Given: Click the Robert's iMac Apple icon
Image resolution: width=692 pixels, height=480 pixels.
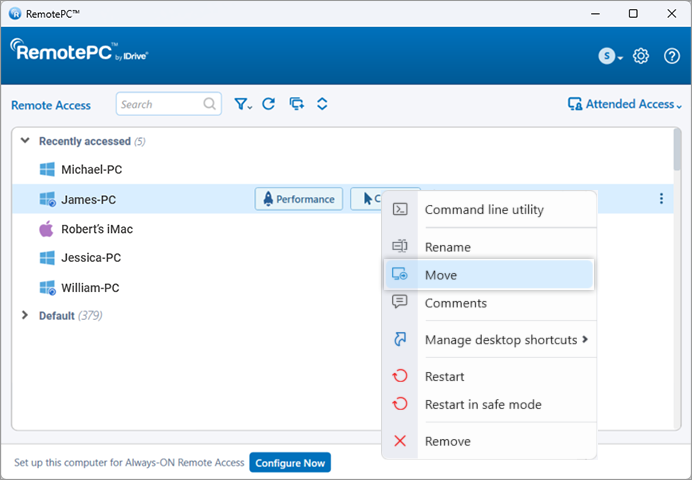Looking at the screenshot, I should point(46,229).
